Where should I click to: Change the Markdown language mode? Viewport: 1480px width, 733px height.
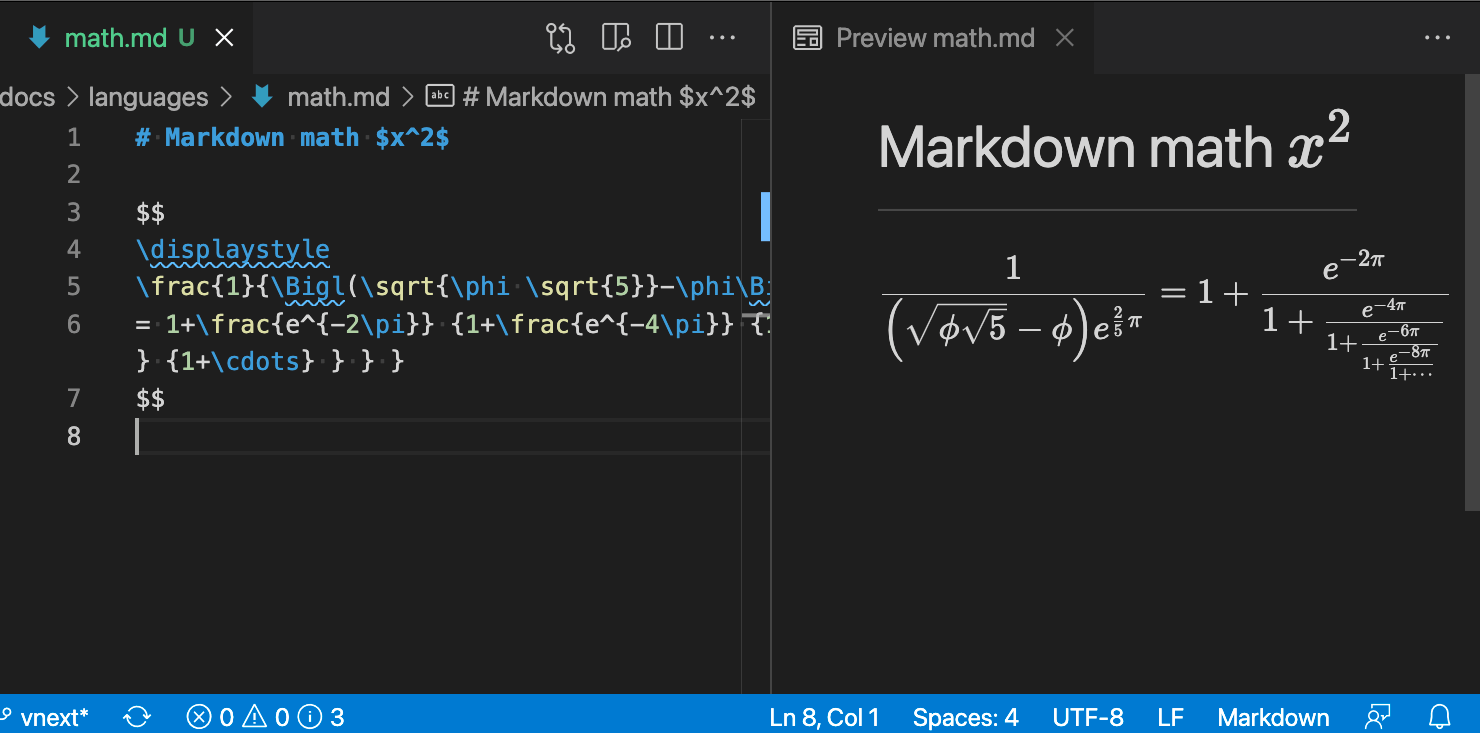point(1273,716)
